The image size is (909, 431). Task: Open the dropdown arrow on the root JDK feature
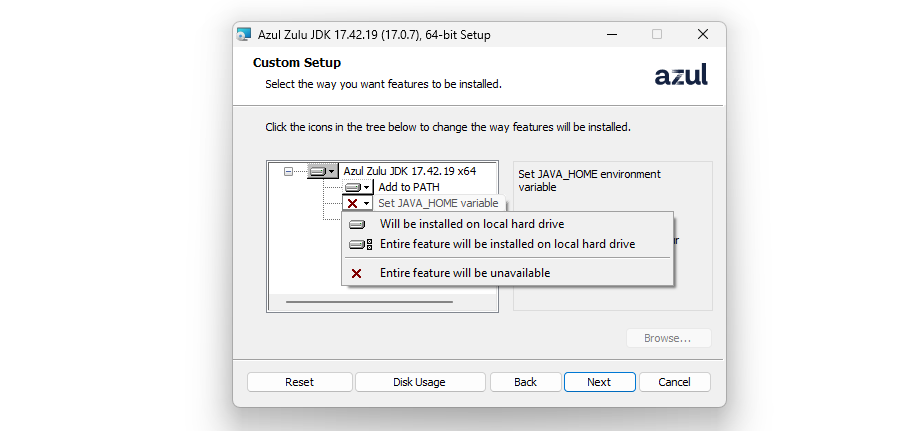pyautogui.click(x=332, y=172)
